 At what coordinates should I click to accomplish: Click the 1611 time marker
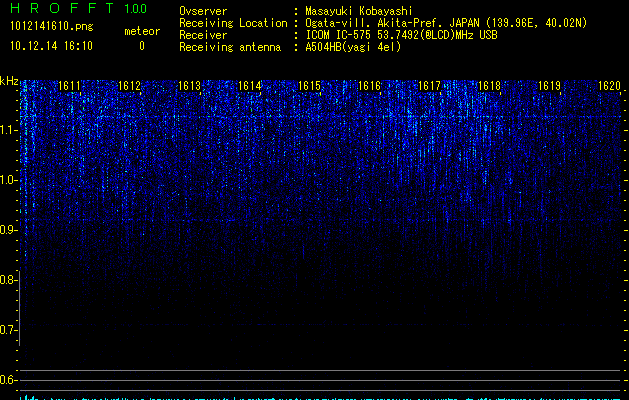(x=69, y=86)
